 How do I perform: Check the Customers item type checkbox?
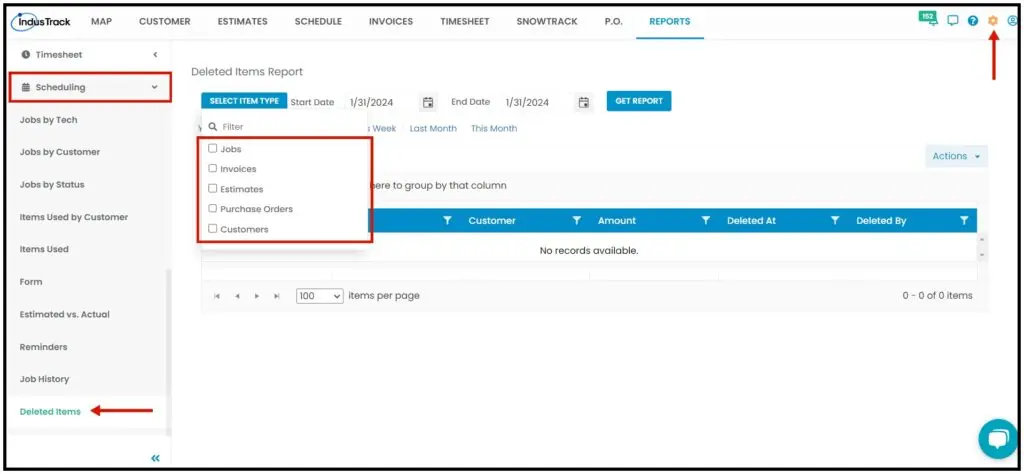click(x=212, y=229)
